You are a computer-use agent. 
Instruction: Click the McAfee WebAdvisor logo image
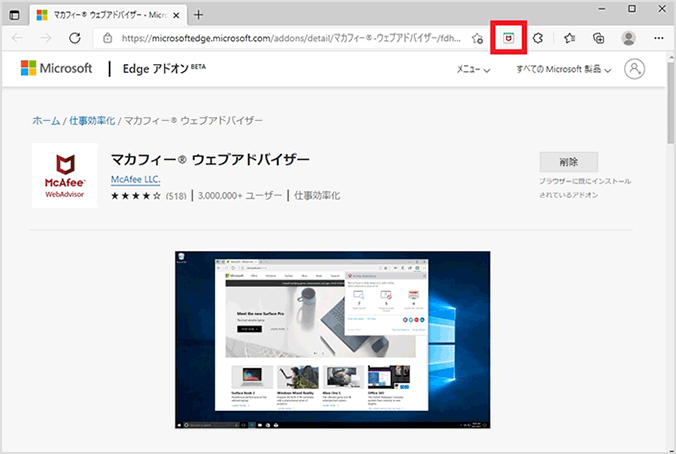(x=65, y=175)
